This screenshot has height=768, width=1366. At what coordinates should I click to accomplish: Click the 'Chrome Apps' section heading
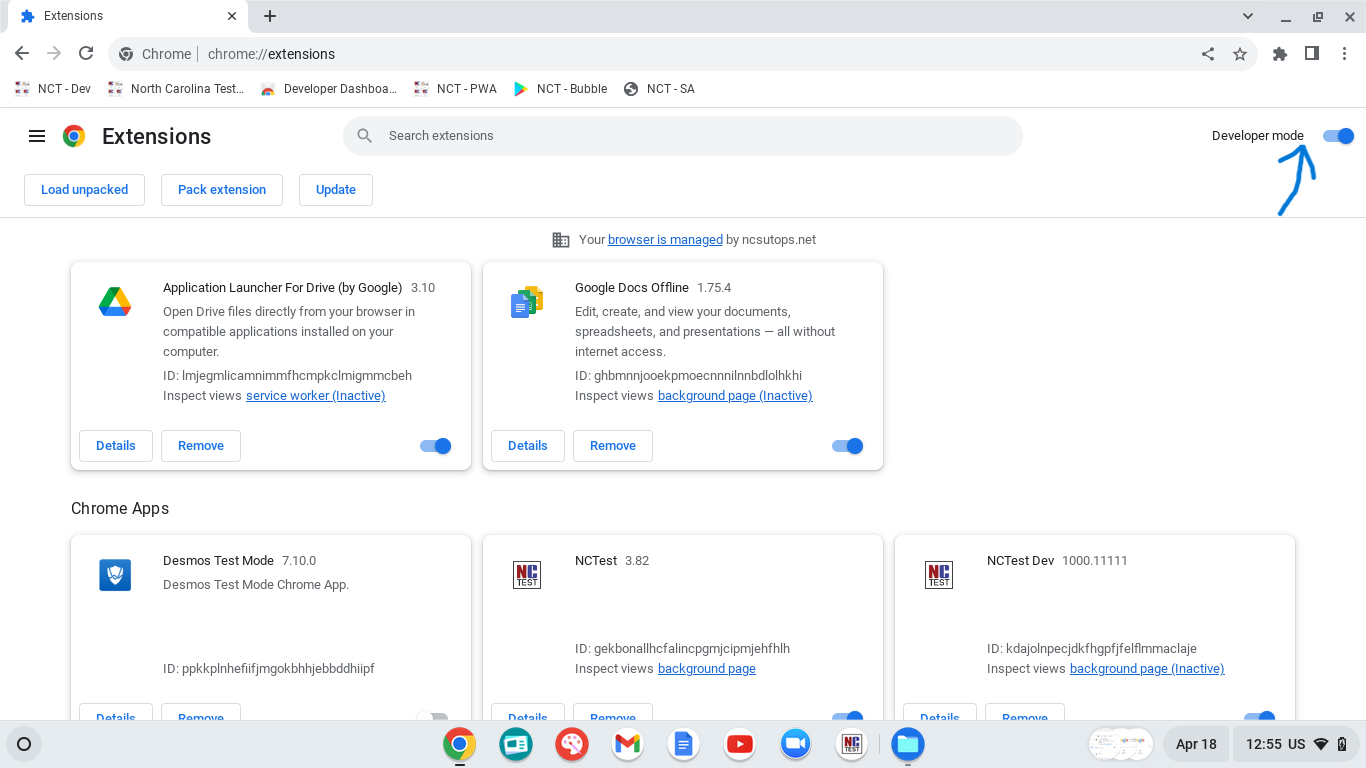tap(120, 509)
